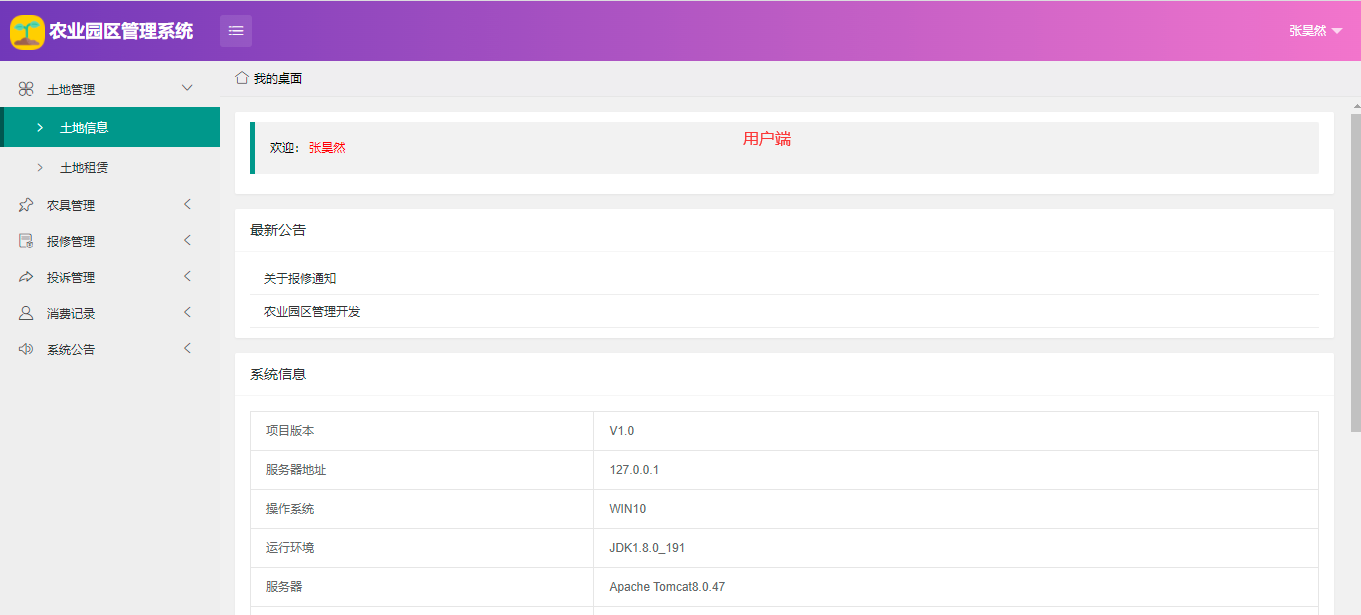
Task: Click the red 用户端 label
Action: pyautogui.click(x=767, y=139)
